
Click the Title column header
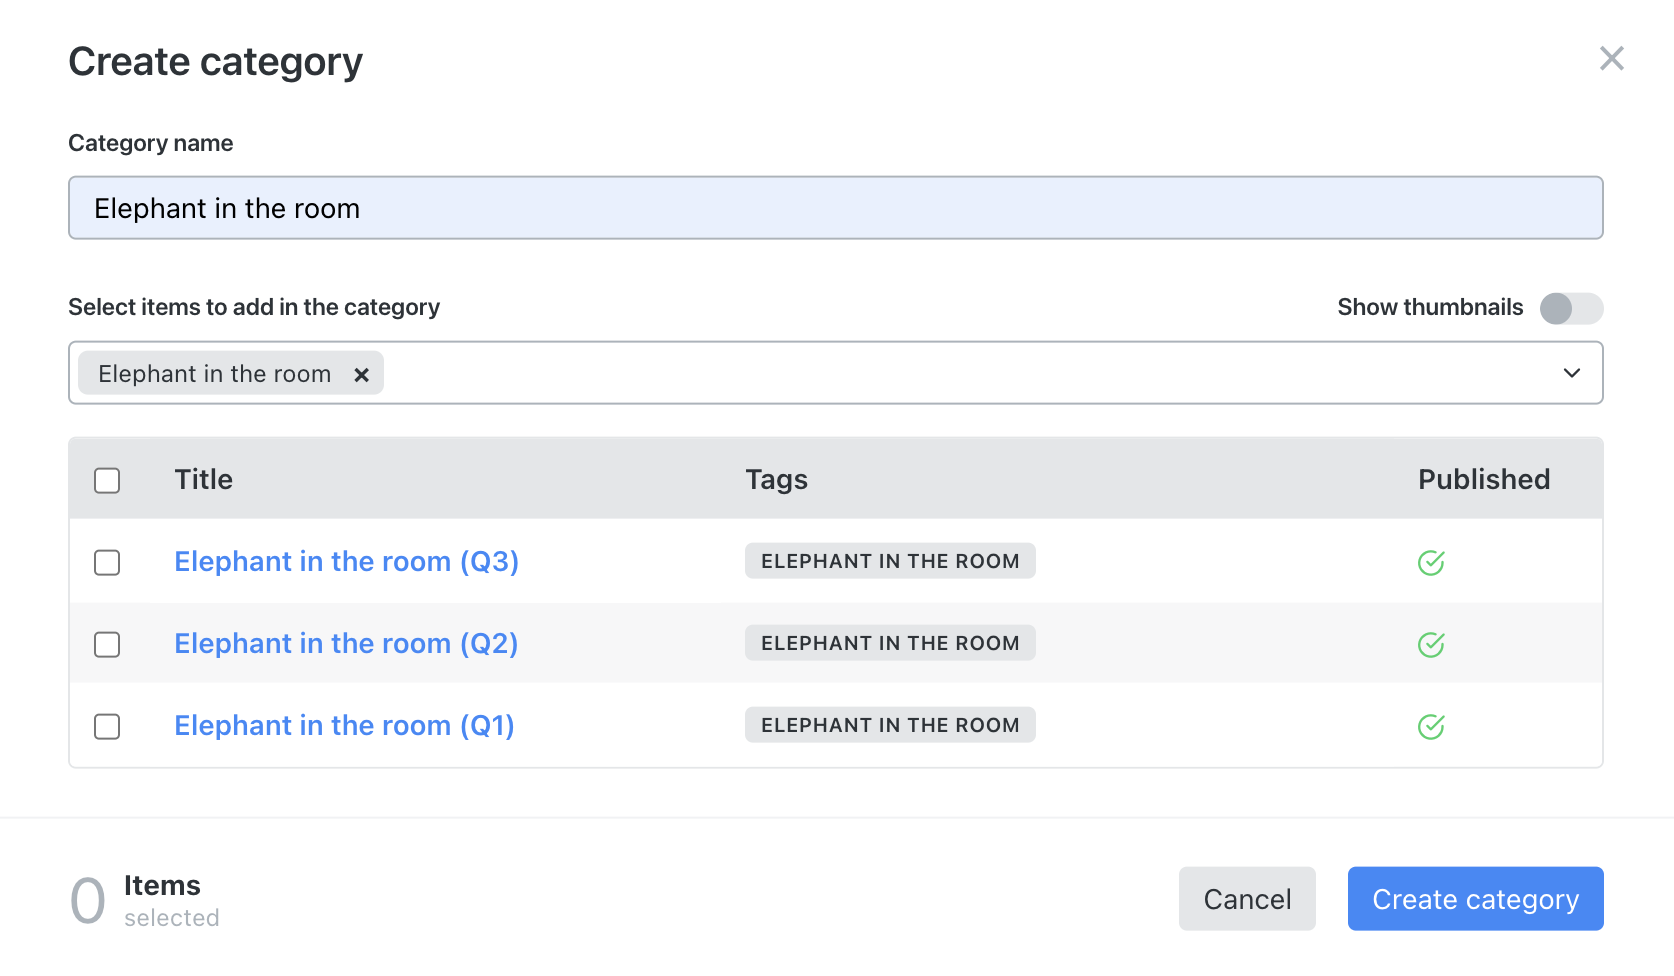click(x=204, y=480)
